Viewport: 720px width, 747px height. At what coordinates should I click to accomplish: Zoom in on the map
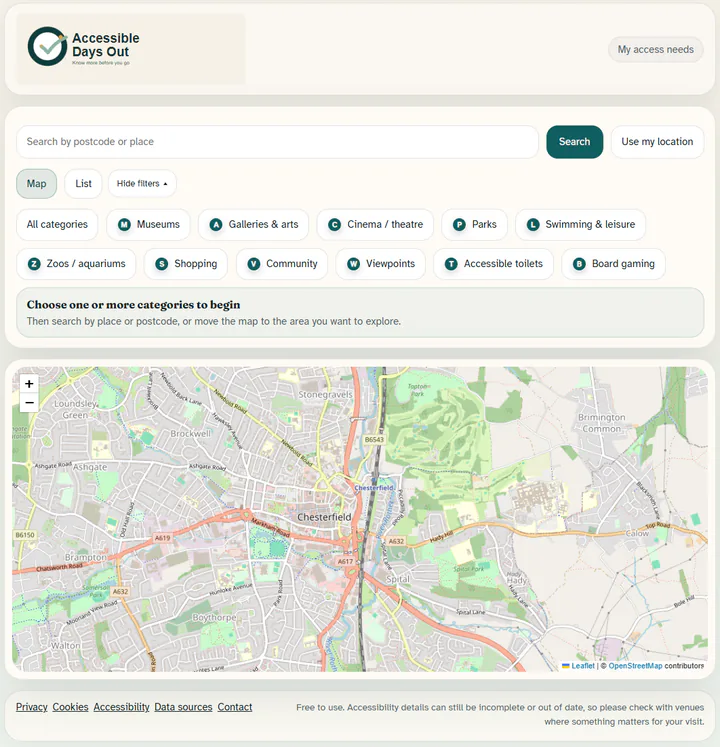coord(29,384)
